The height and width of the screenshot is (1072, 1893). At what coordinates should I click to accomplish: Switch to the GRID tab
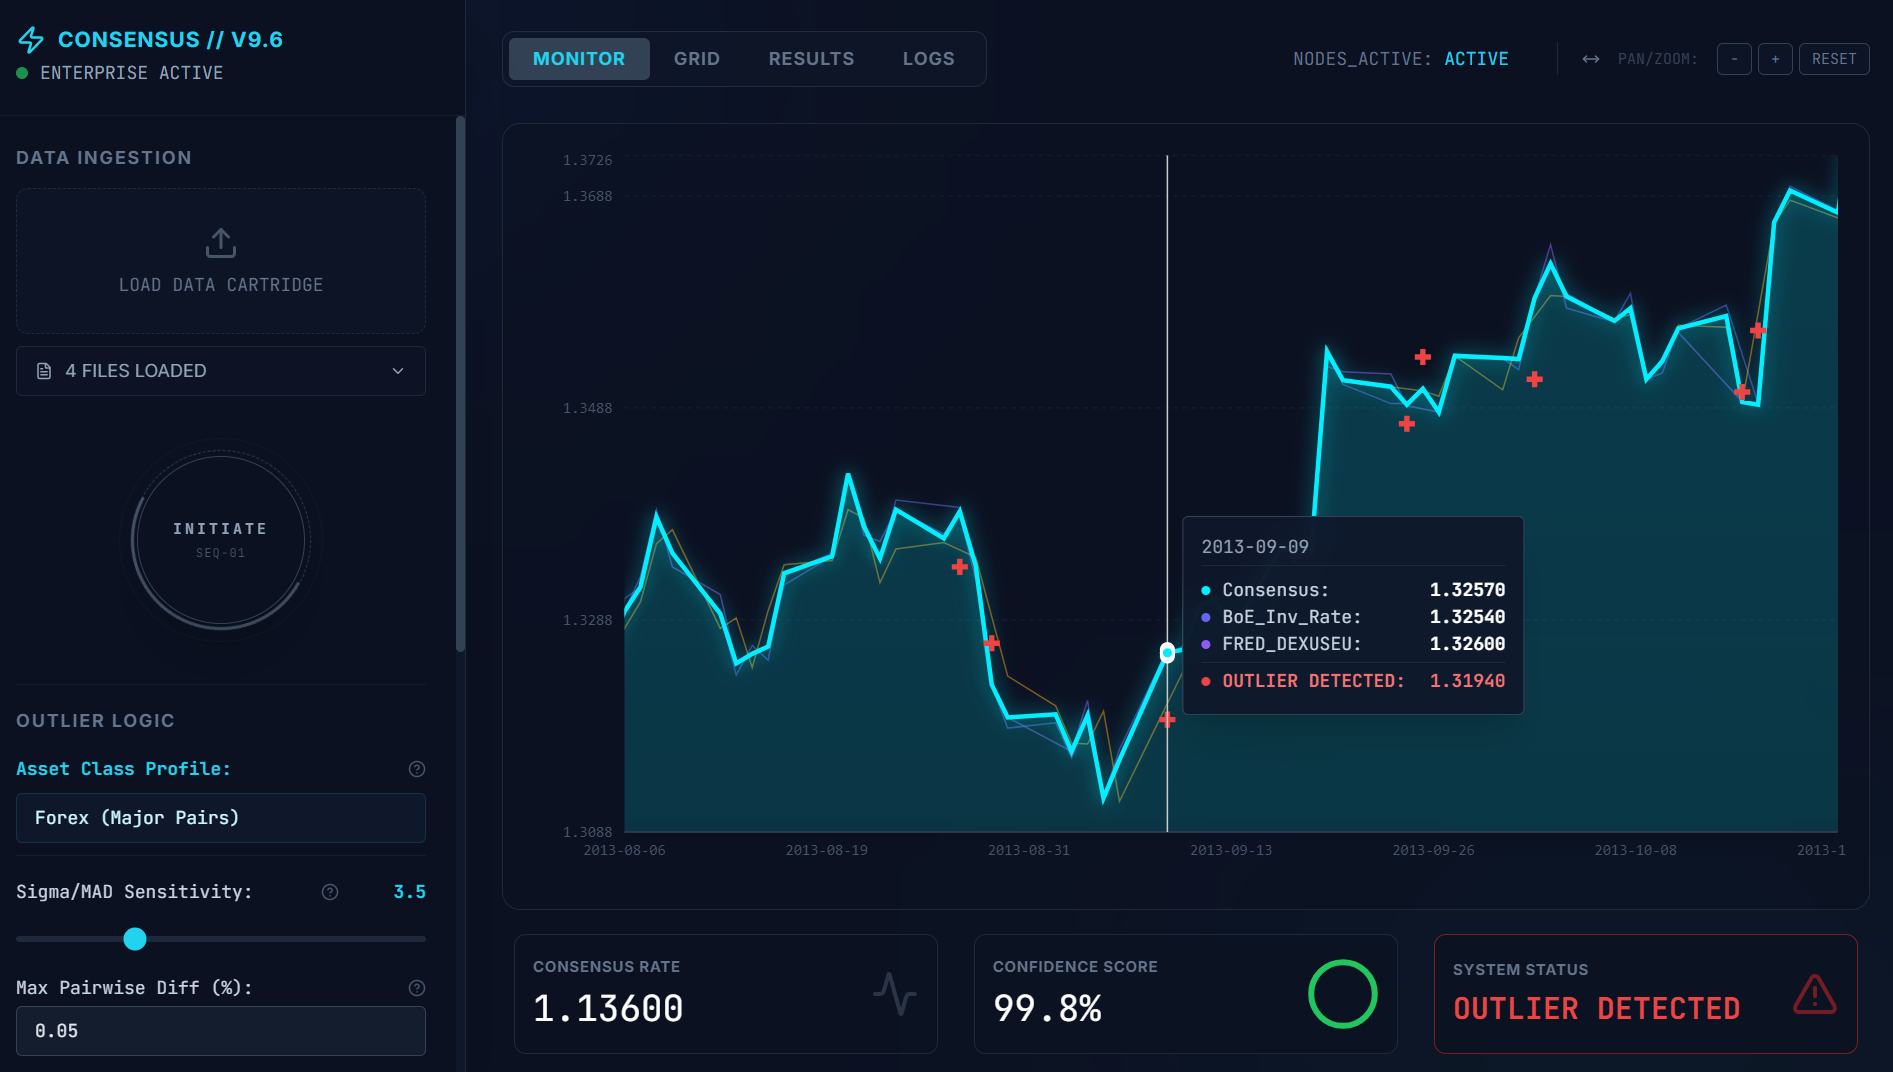pyautogui.click(x=696, y=58)
